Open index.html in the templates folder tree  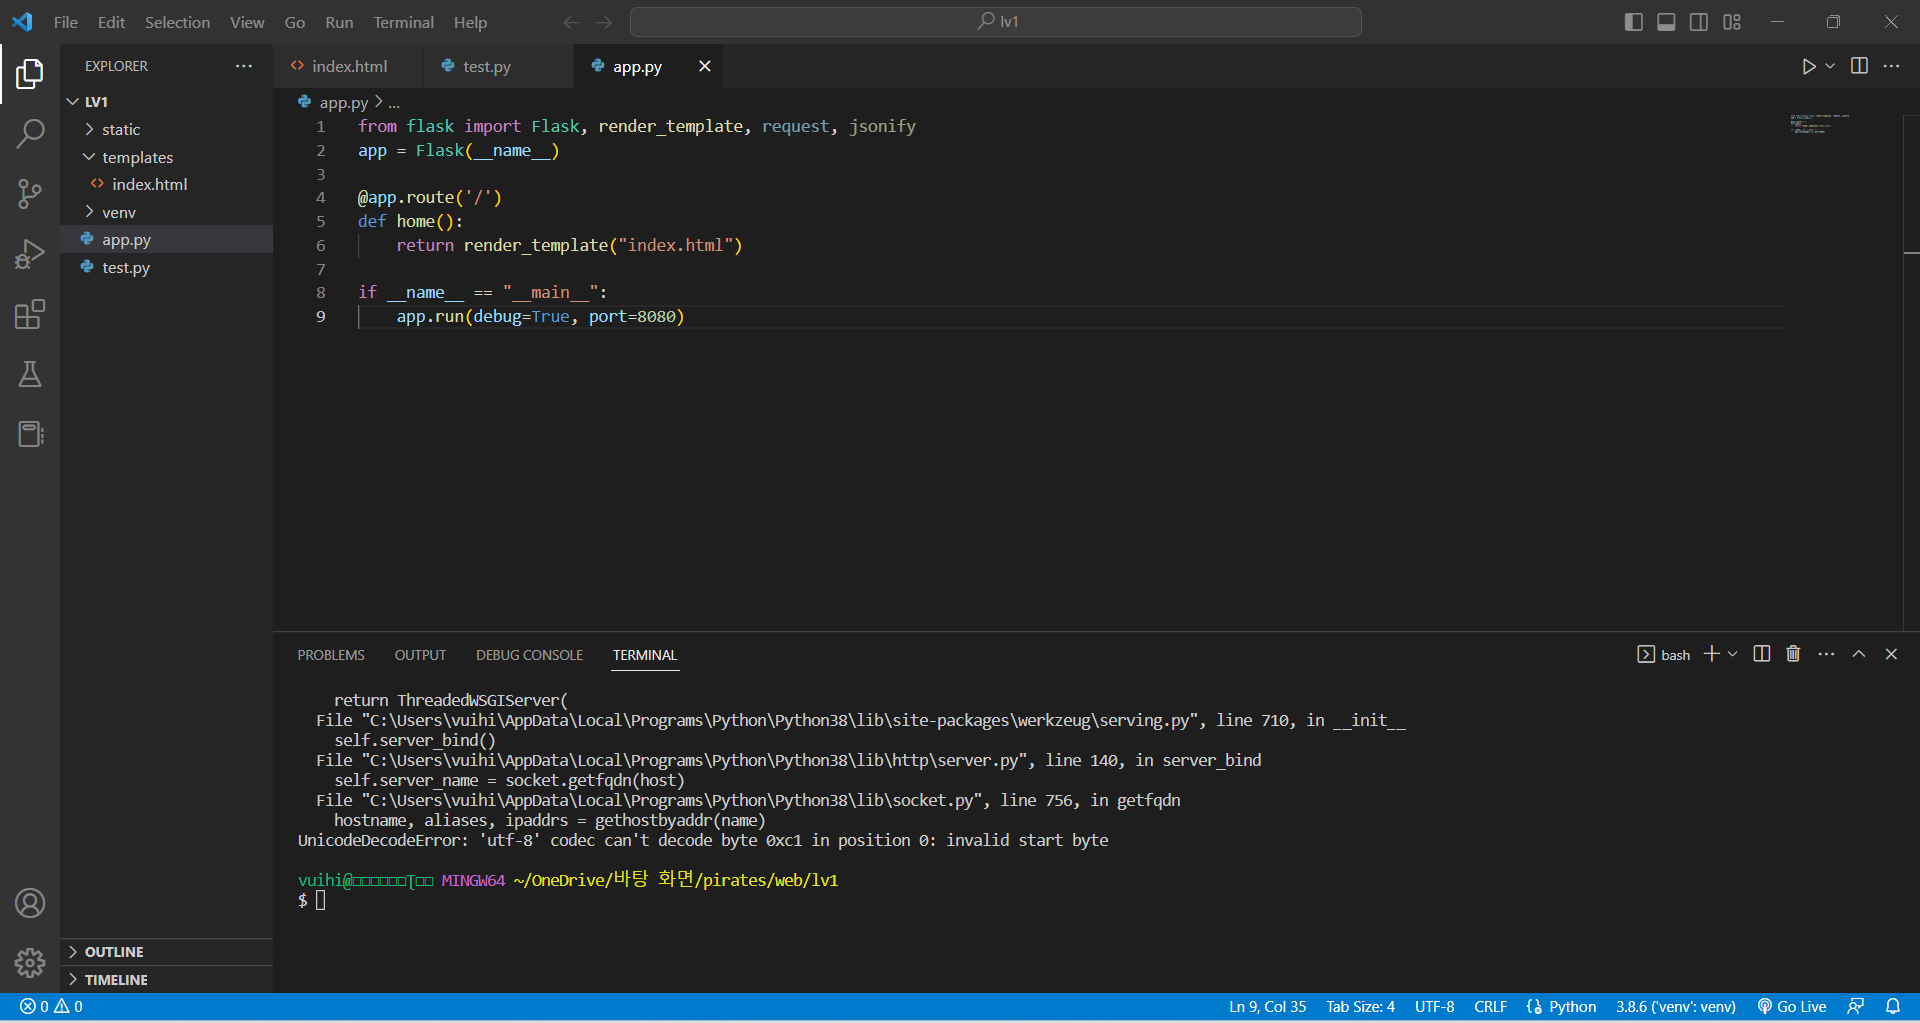tap(149, 184)
